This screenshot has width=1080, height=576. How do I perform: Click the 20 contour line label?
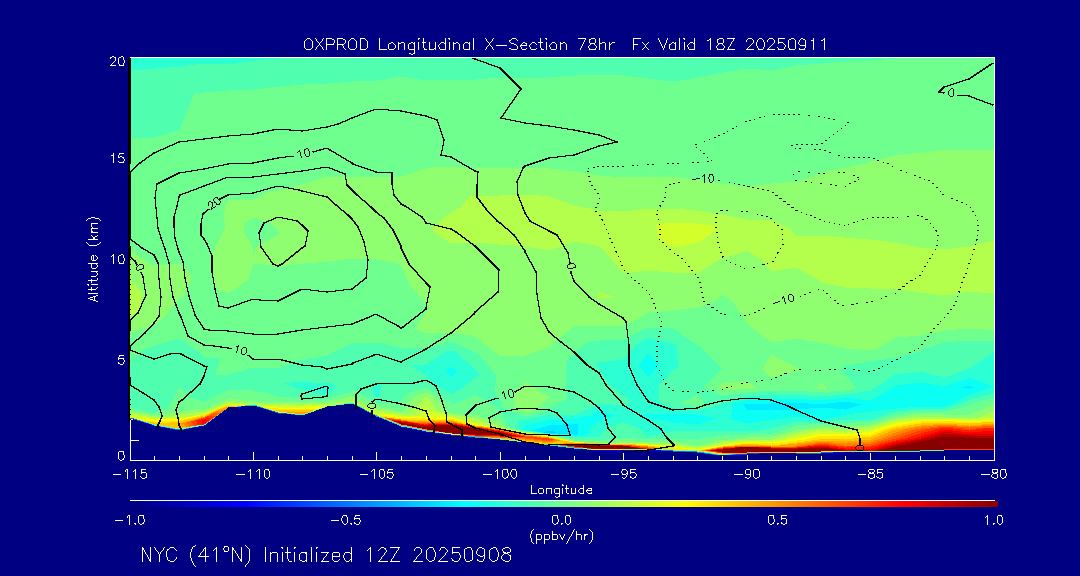click(214, 202)
